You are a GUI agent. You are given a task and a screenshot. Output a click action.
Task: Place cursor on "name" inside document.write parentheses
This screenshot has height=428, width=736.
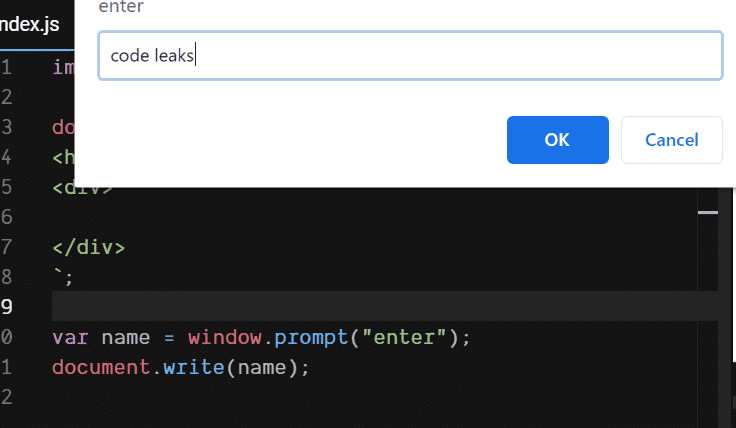coord(262,367)
